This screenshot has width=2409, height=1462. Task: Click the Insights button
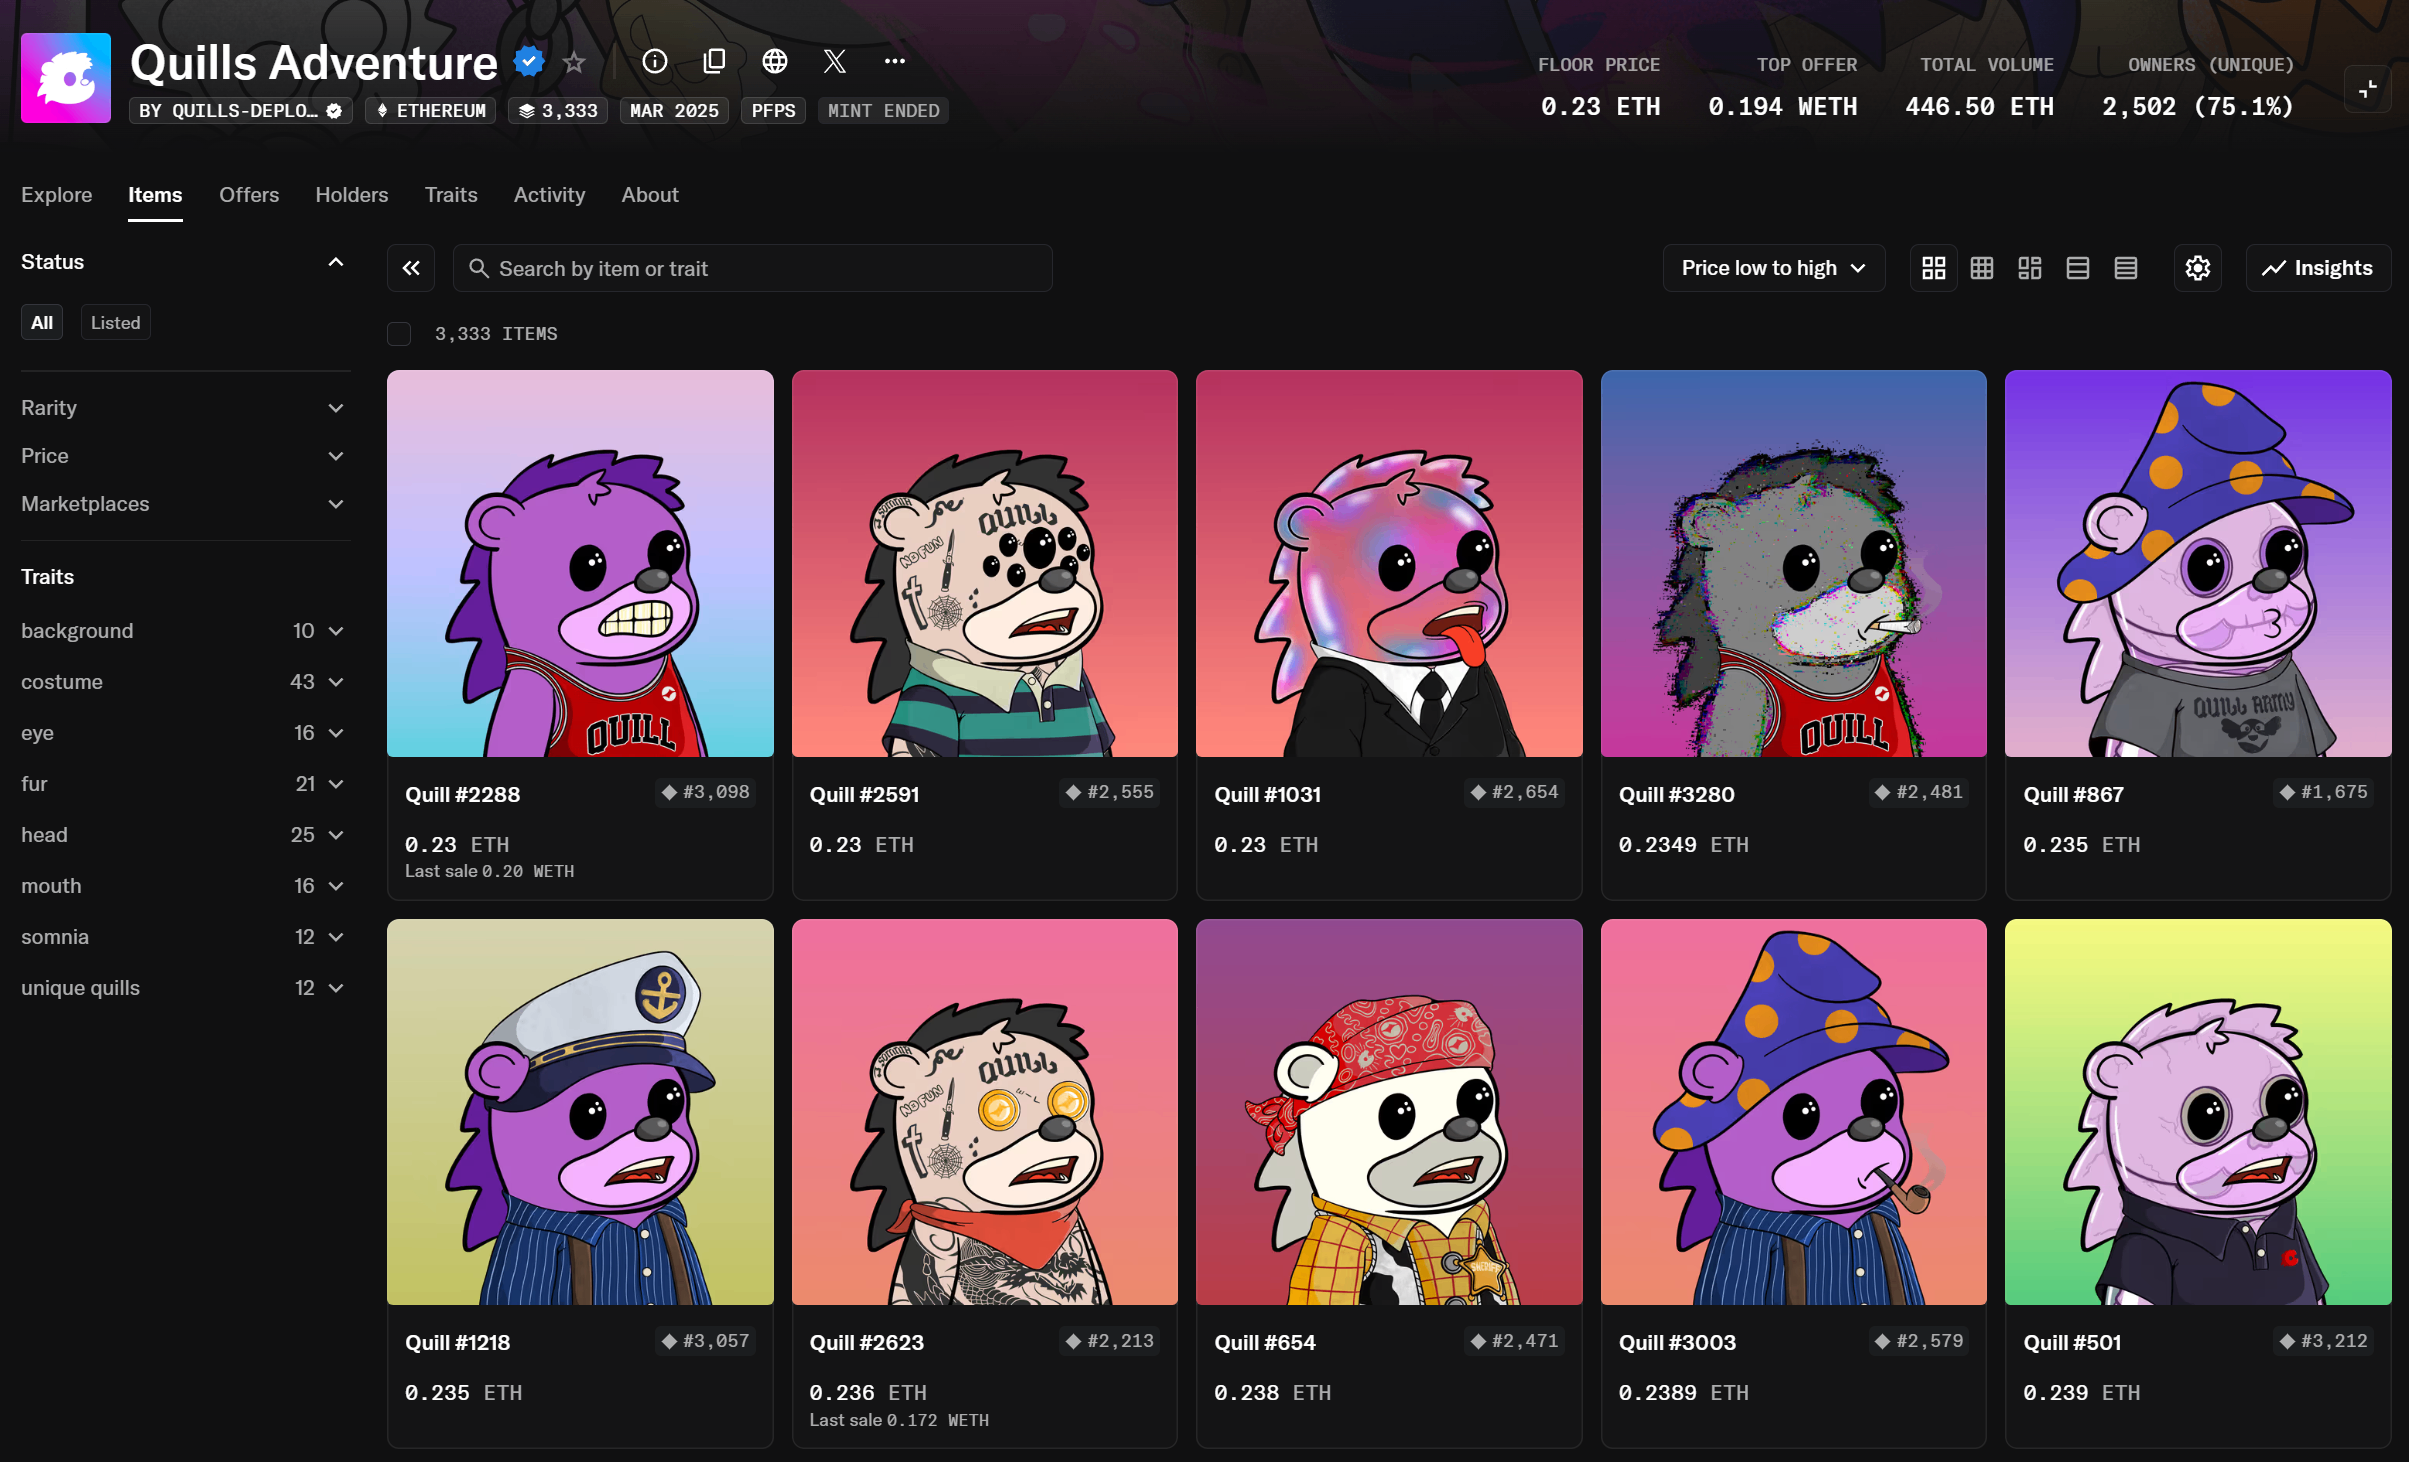click(2317, 268)
